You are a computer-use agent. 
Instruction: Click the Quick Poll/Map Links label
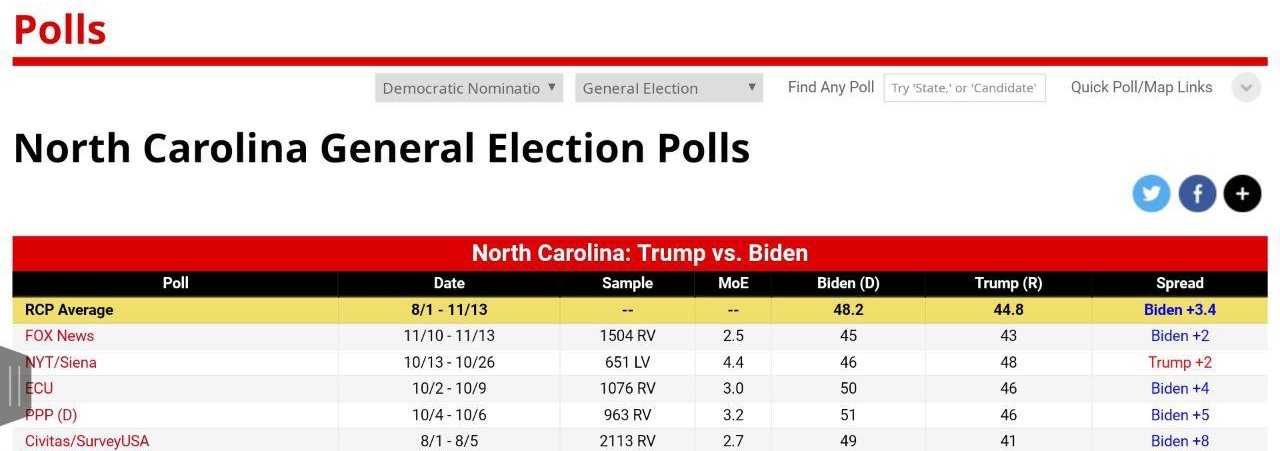[1141, 88]
